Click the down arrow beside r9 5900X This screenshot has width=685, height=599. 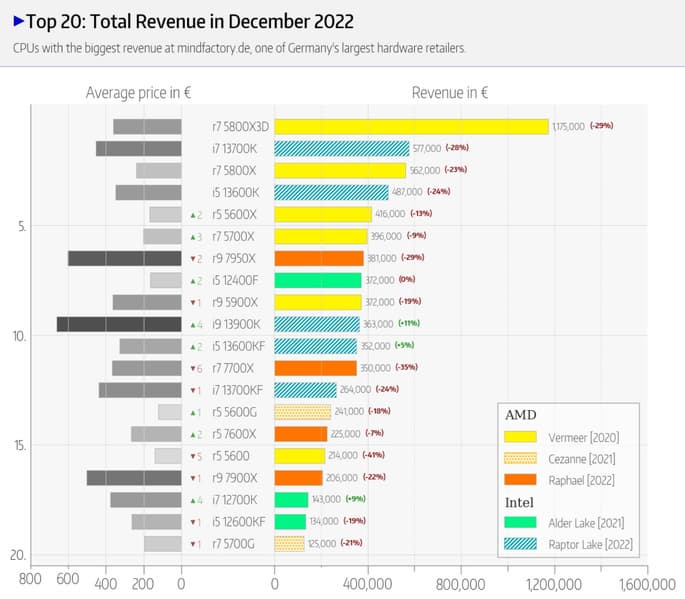(x=193, y=303)
